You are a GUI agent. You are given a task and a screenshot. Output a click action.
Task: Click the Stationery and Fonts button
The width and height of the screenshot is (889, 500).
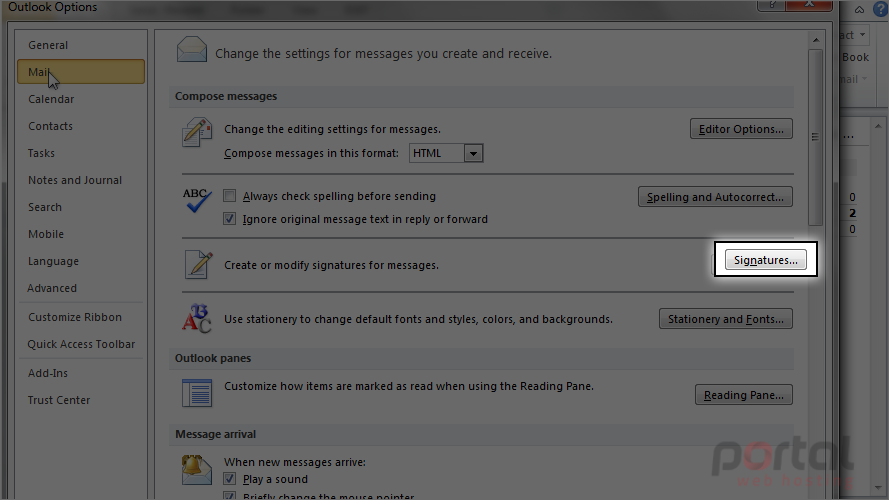(x=726, y=319)
